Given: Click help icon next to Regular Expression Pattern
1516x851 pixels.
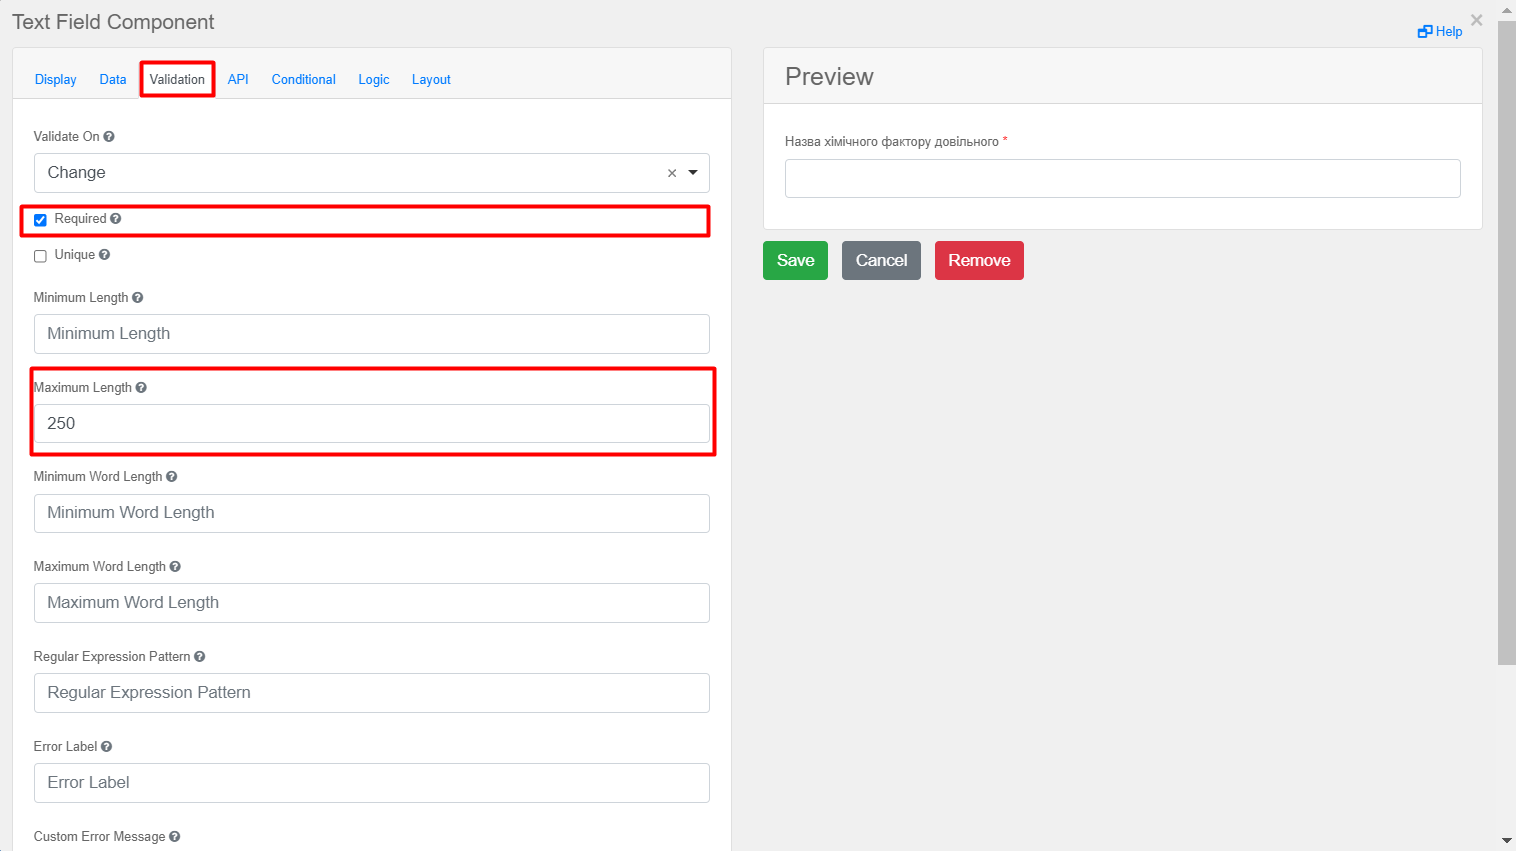Looking at the screenshot, I should [x=200, y=657].
